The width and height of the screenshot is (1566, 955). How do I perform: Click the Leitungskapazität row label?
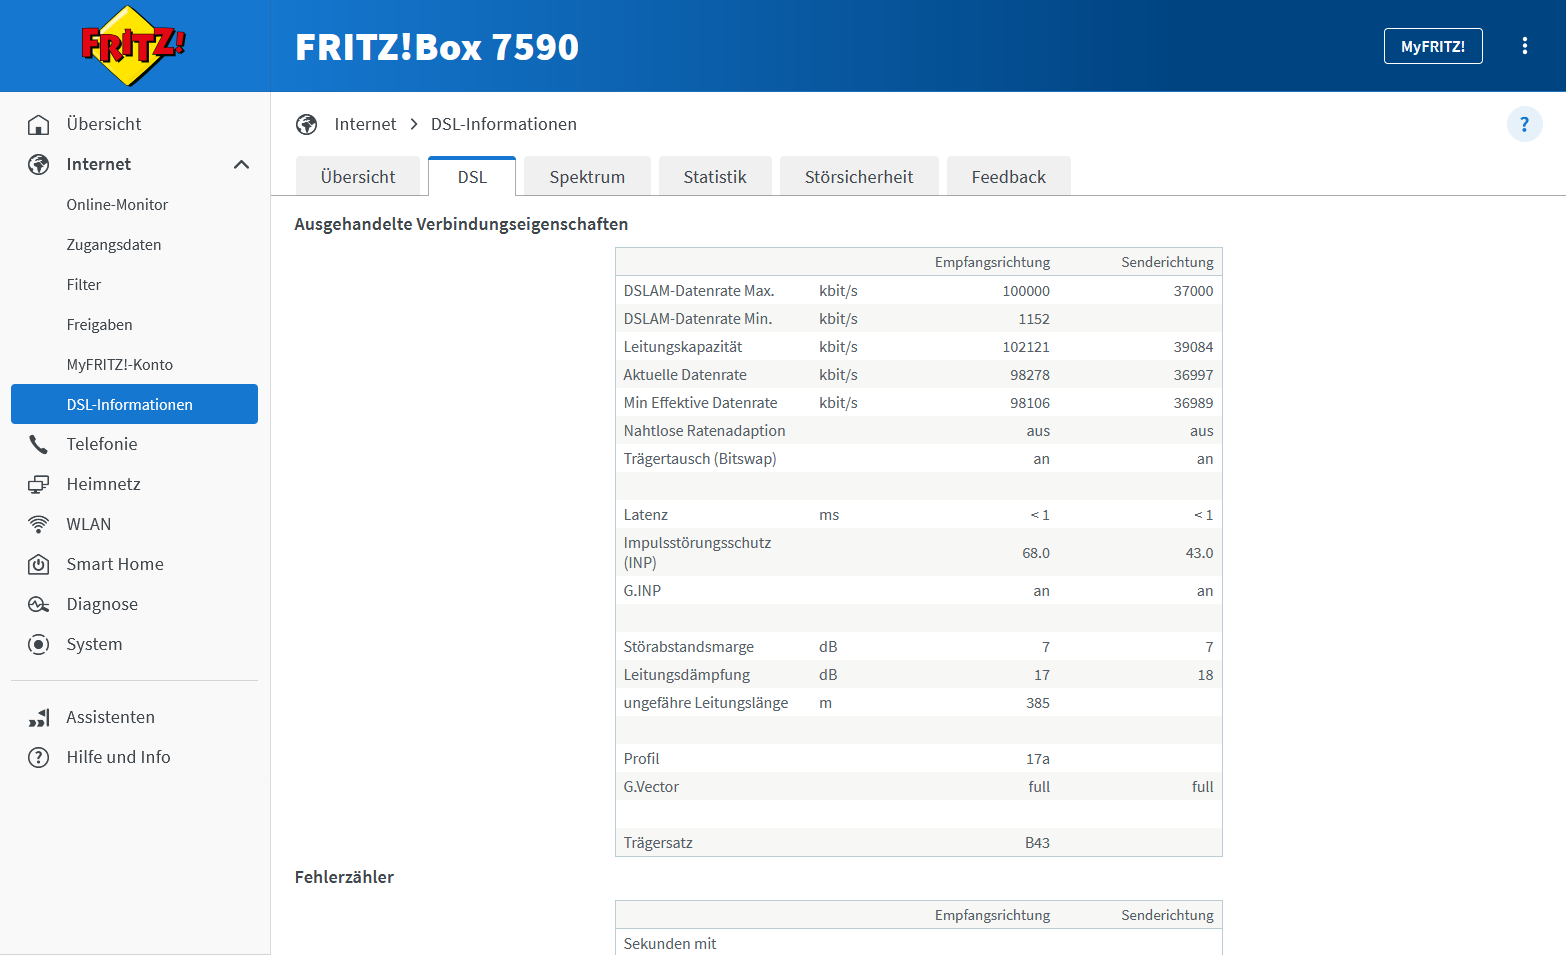[x=683, y=347]
